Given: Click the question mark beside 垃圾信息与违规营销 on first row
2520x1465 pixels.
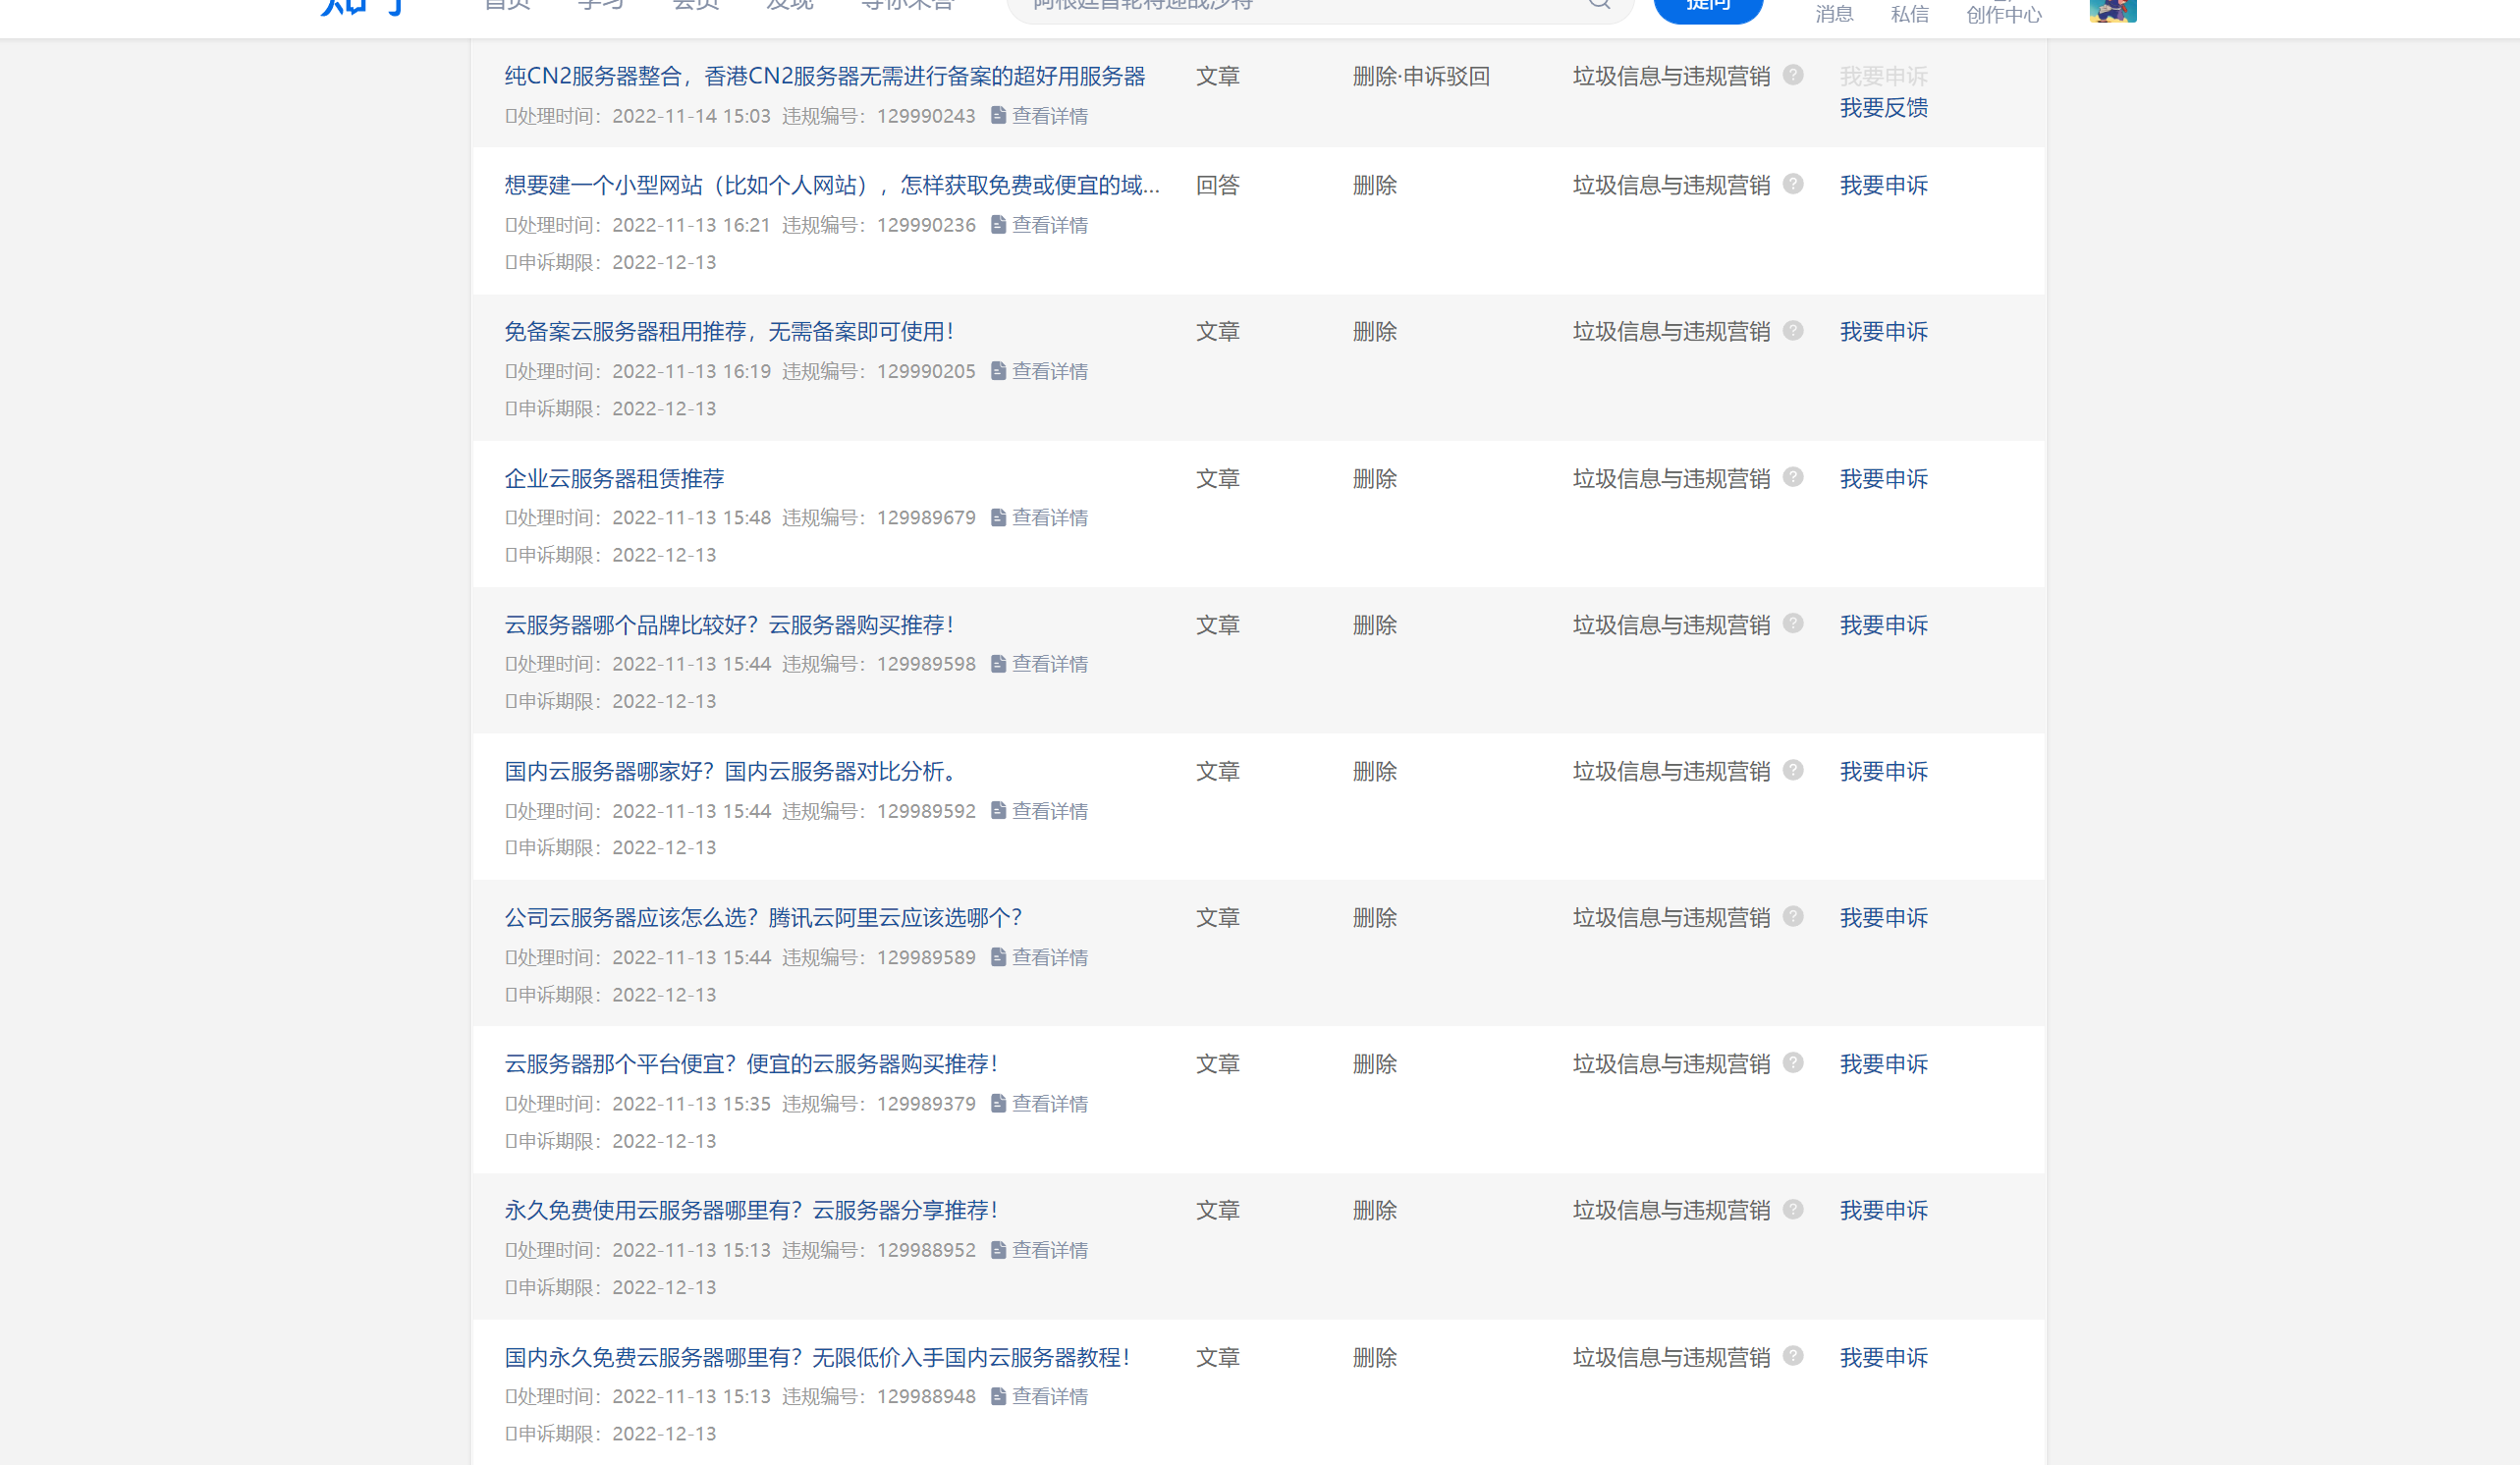Looking at the screenshot, I should pos(1794,76).
